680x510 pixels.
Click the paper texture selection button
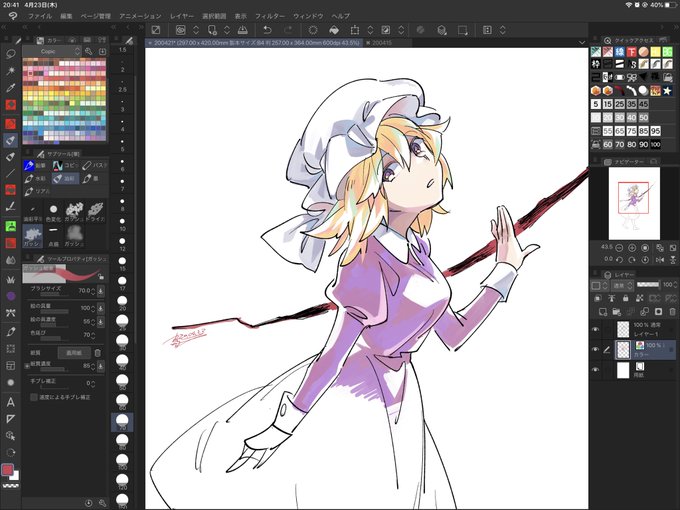pyautogui.click(x=74, y=353)
